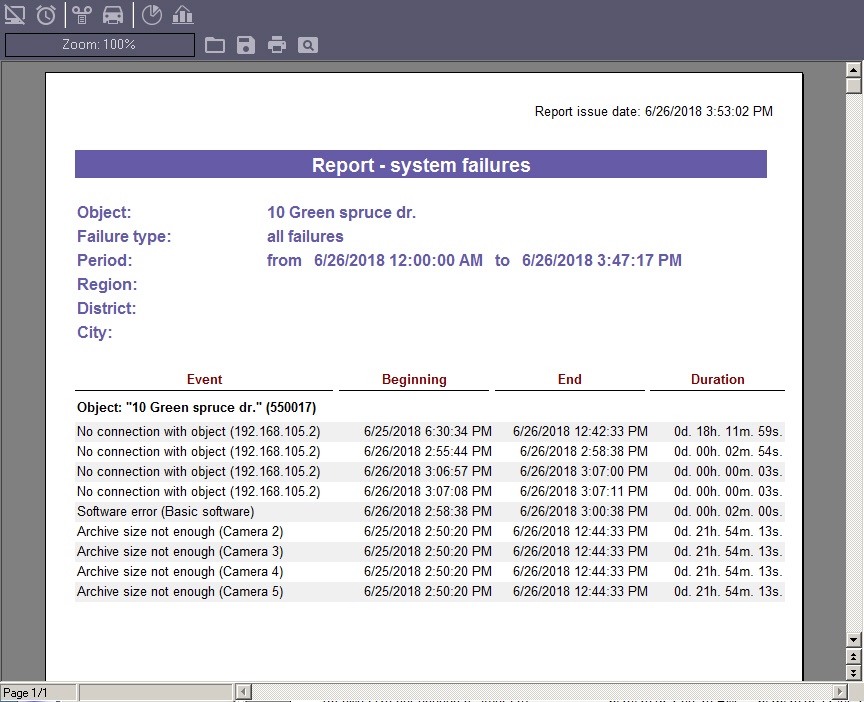Click the crossed-out monitor failures report icon
The height and width of the screenshot is (702, 864).
(16, 15)
